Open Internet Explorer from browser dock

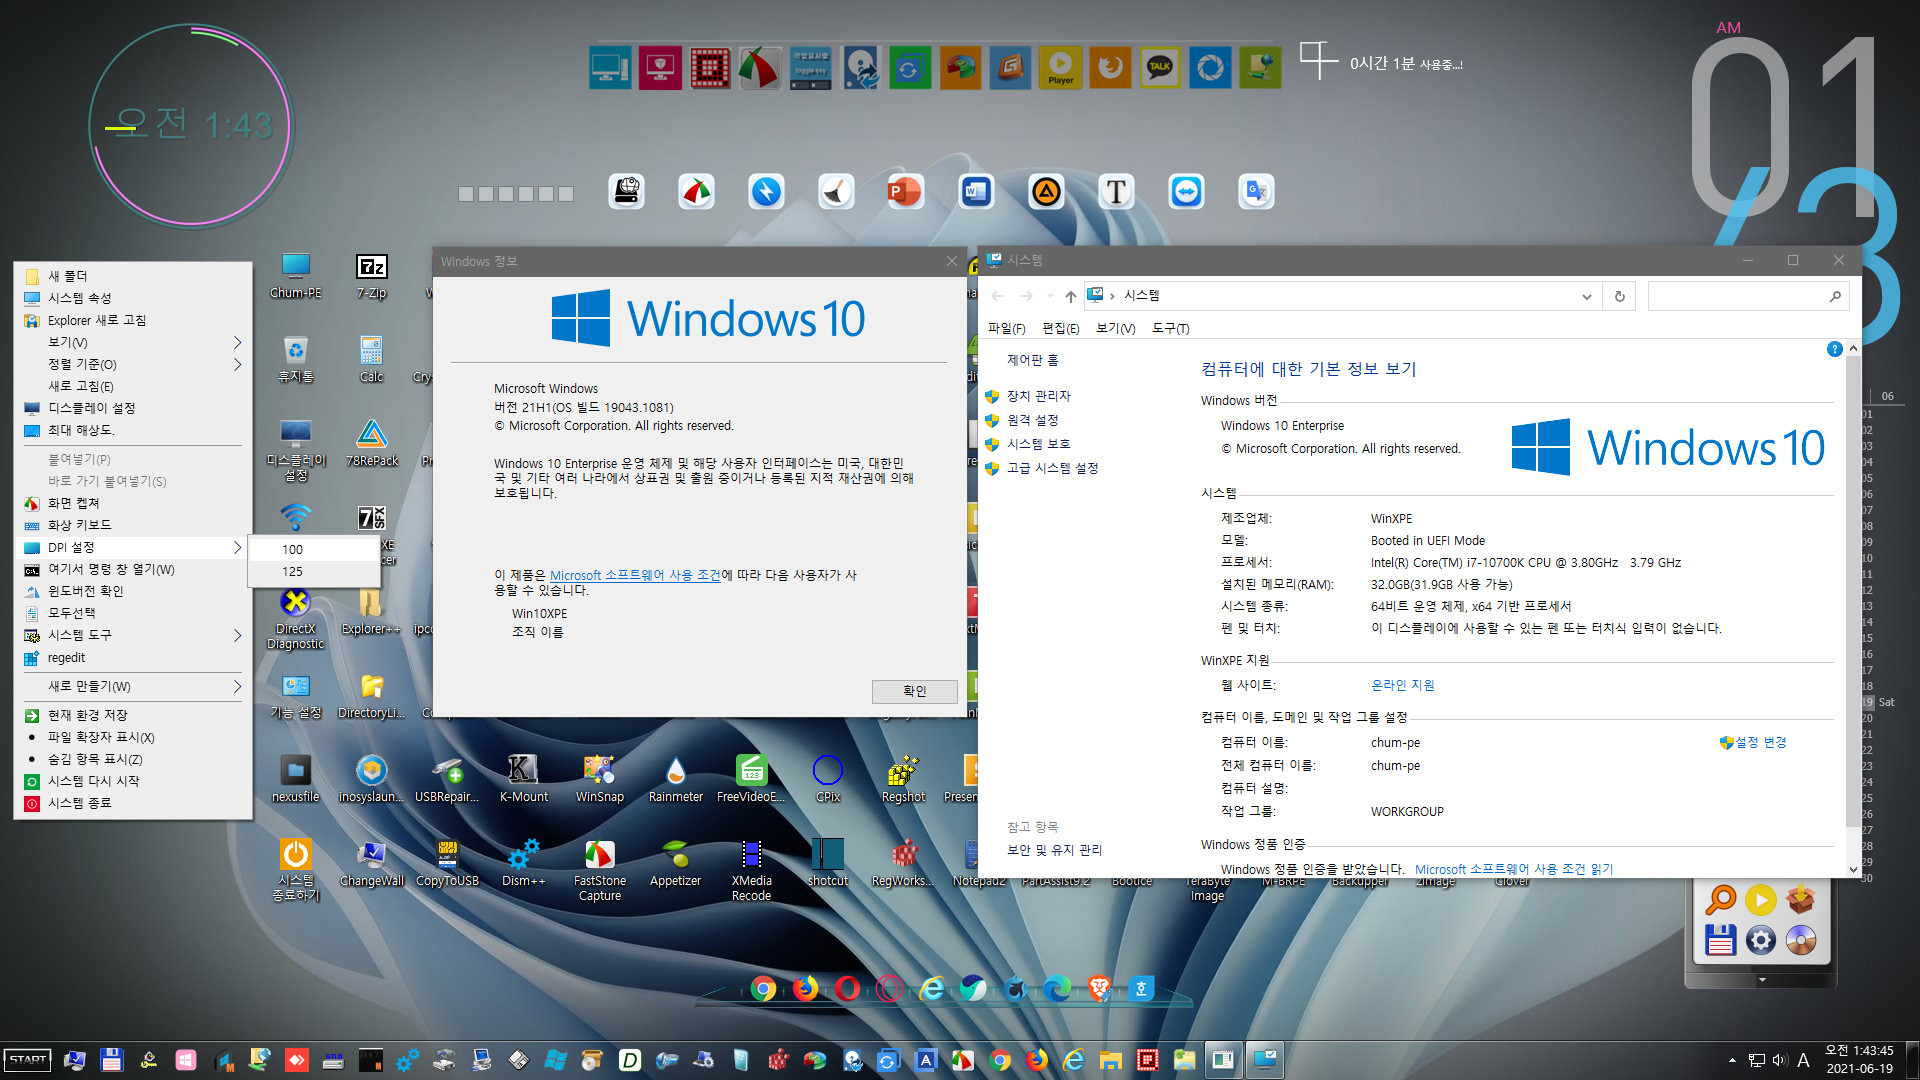[931, 989]
